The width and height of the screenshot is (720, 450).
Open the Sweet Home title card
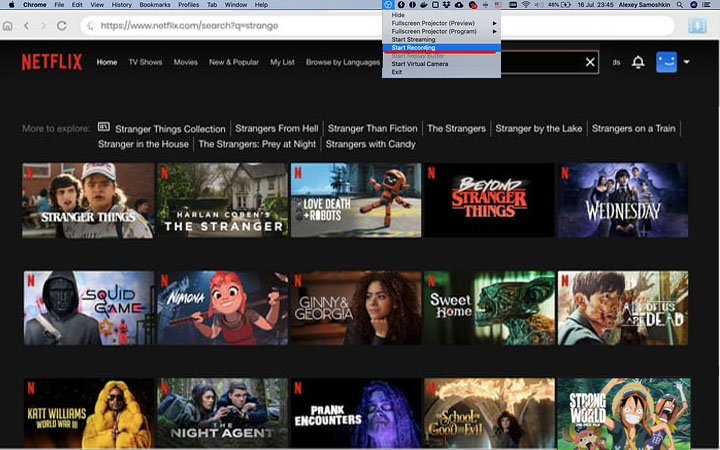click(x=489, y=308)
